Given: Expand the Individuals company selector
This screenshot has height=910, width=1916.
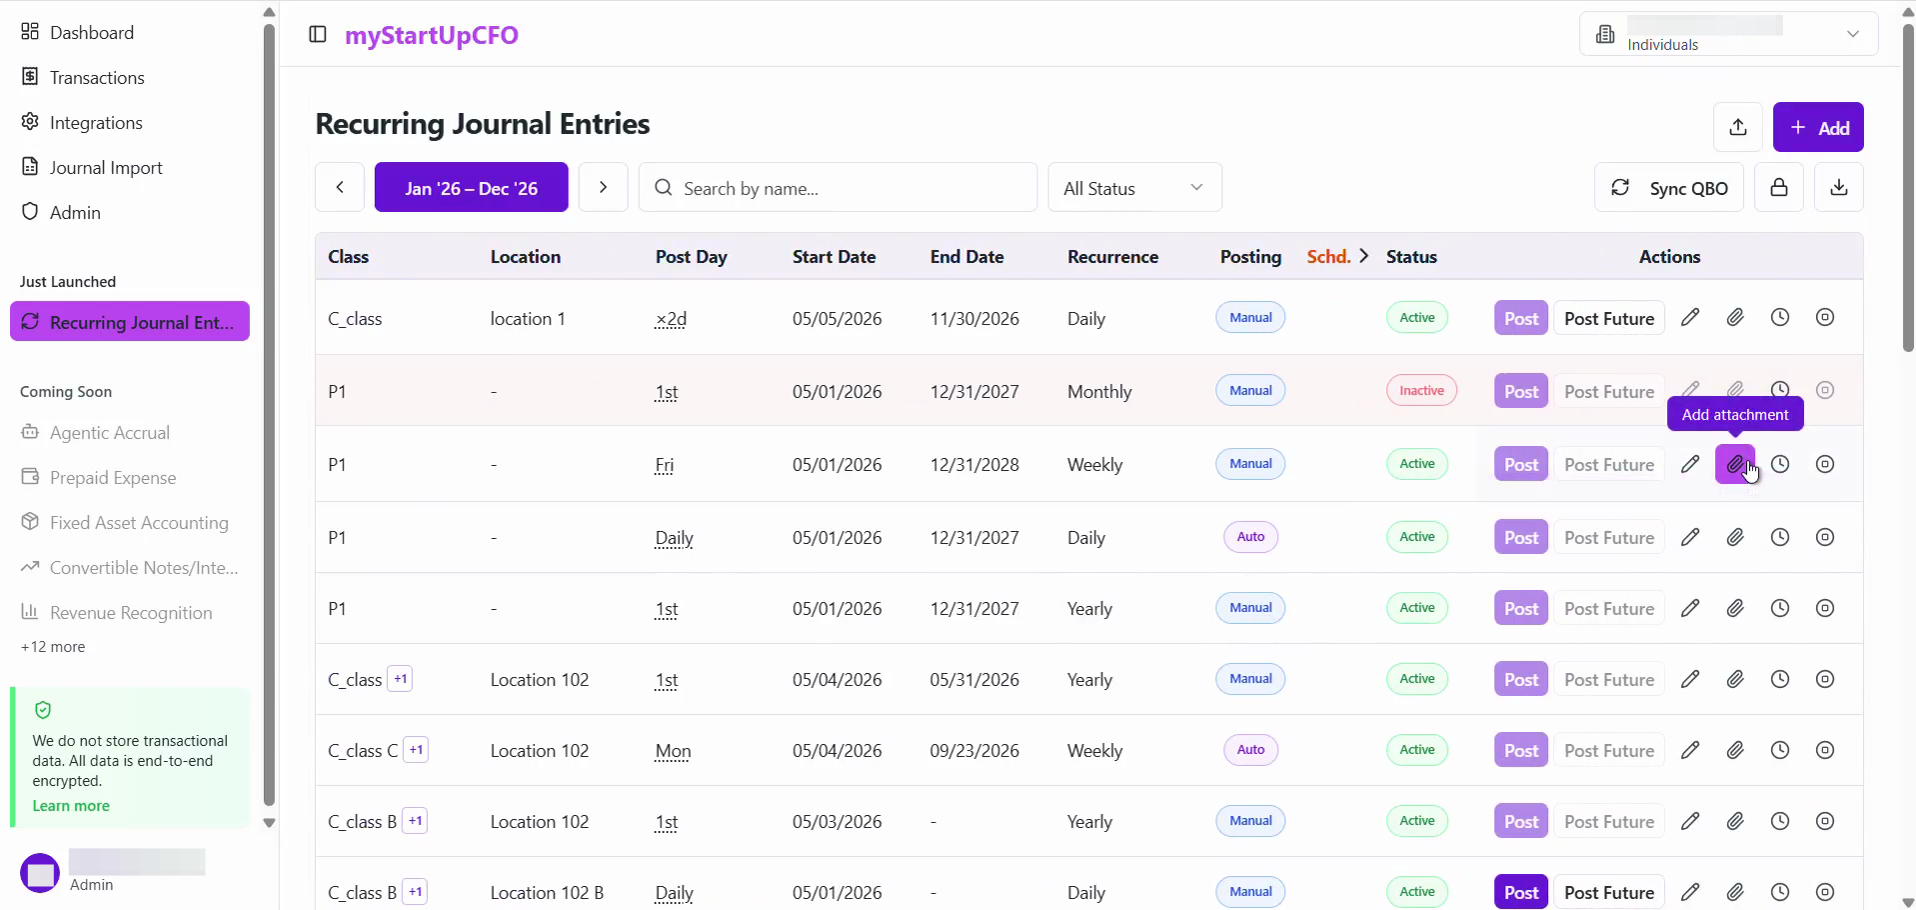Looking at the screenshot, I should click(x=1729, y=34).
